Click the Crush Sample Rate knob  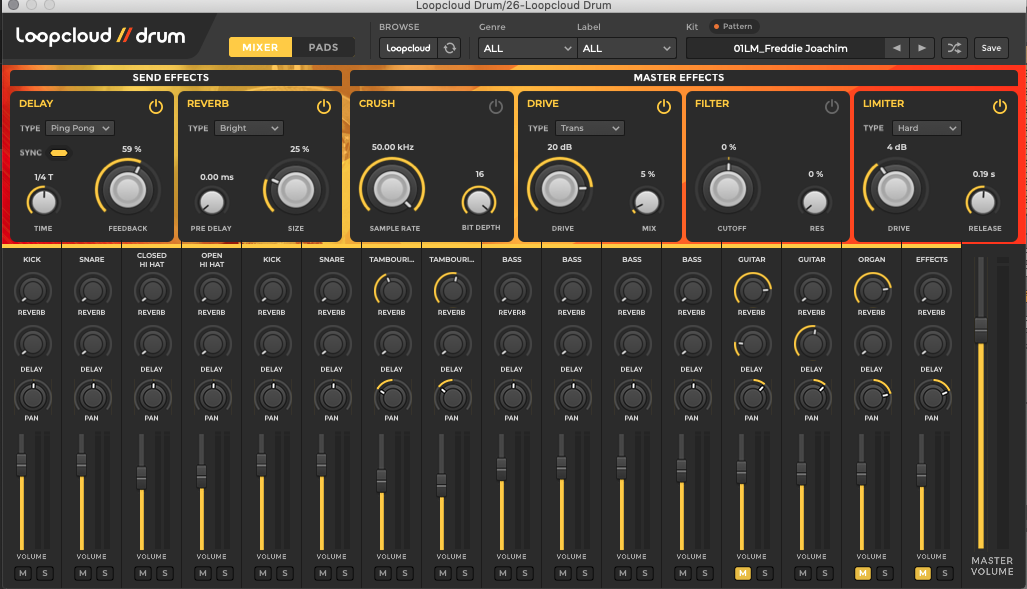pos(392,189)
